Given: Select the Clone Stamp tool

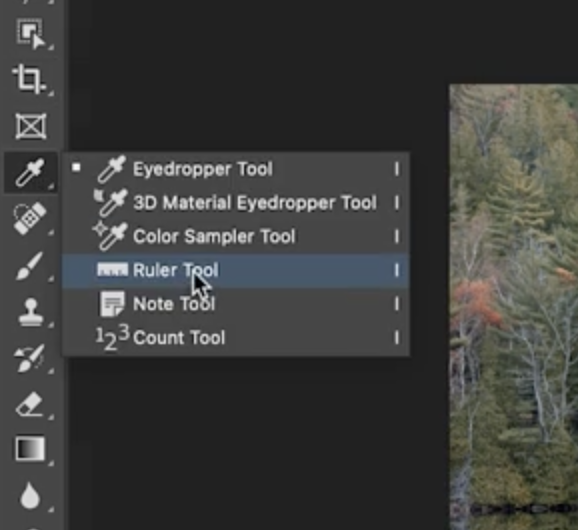Looking at the screenshot, I should [31, 312].
